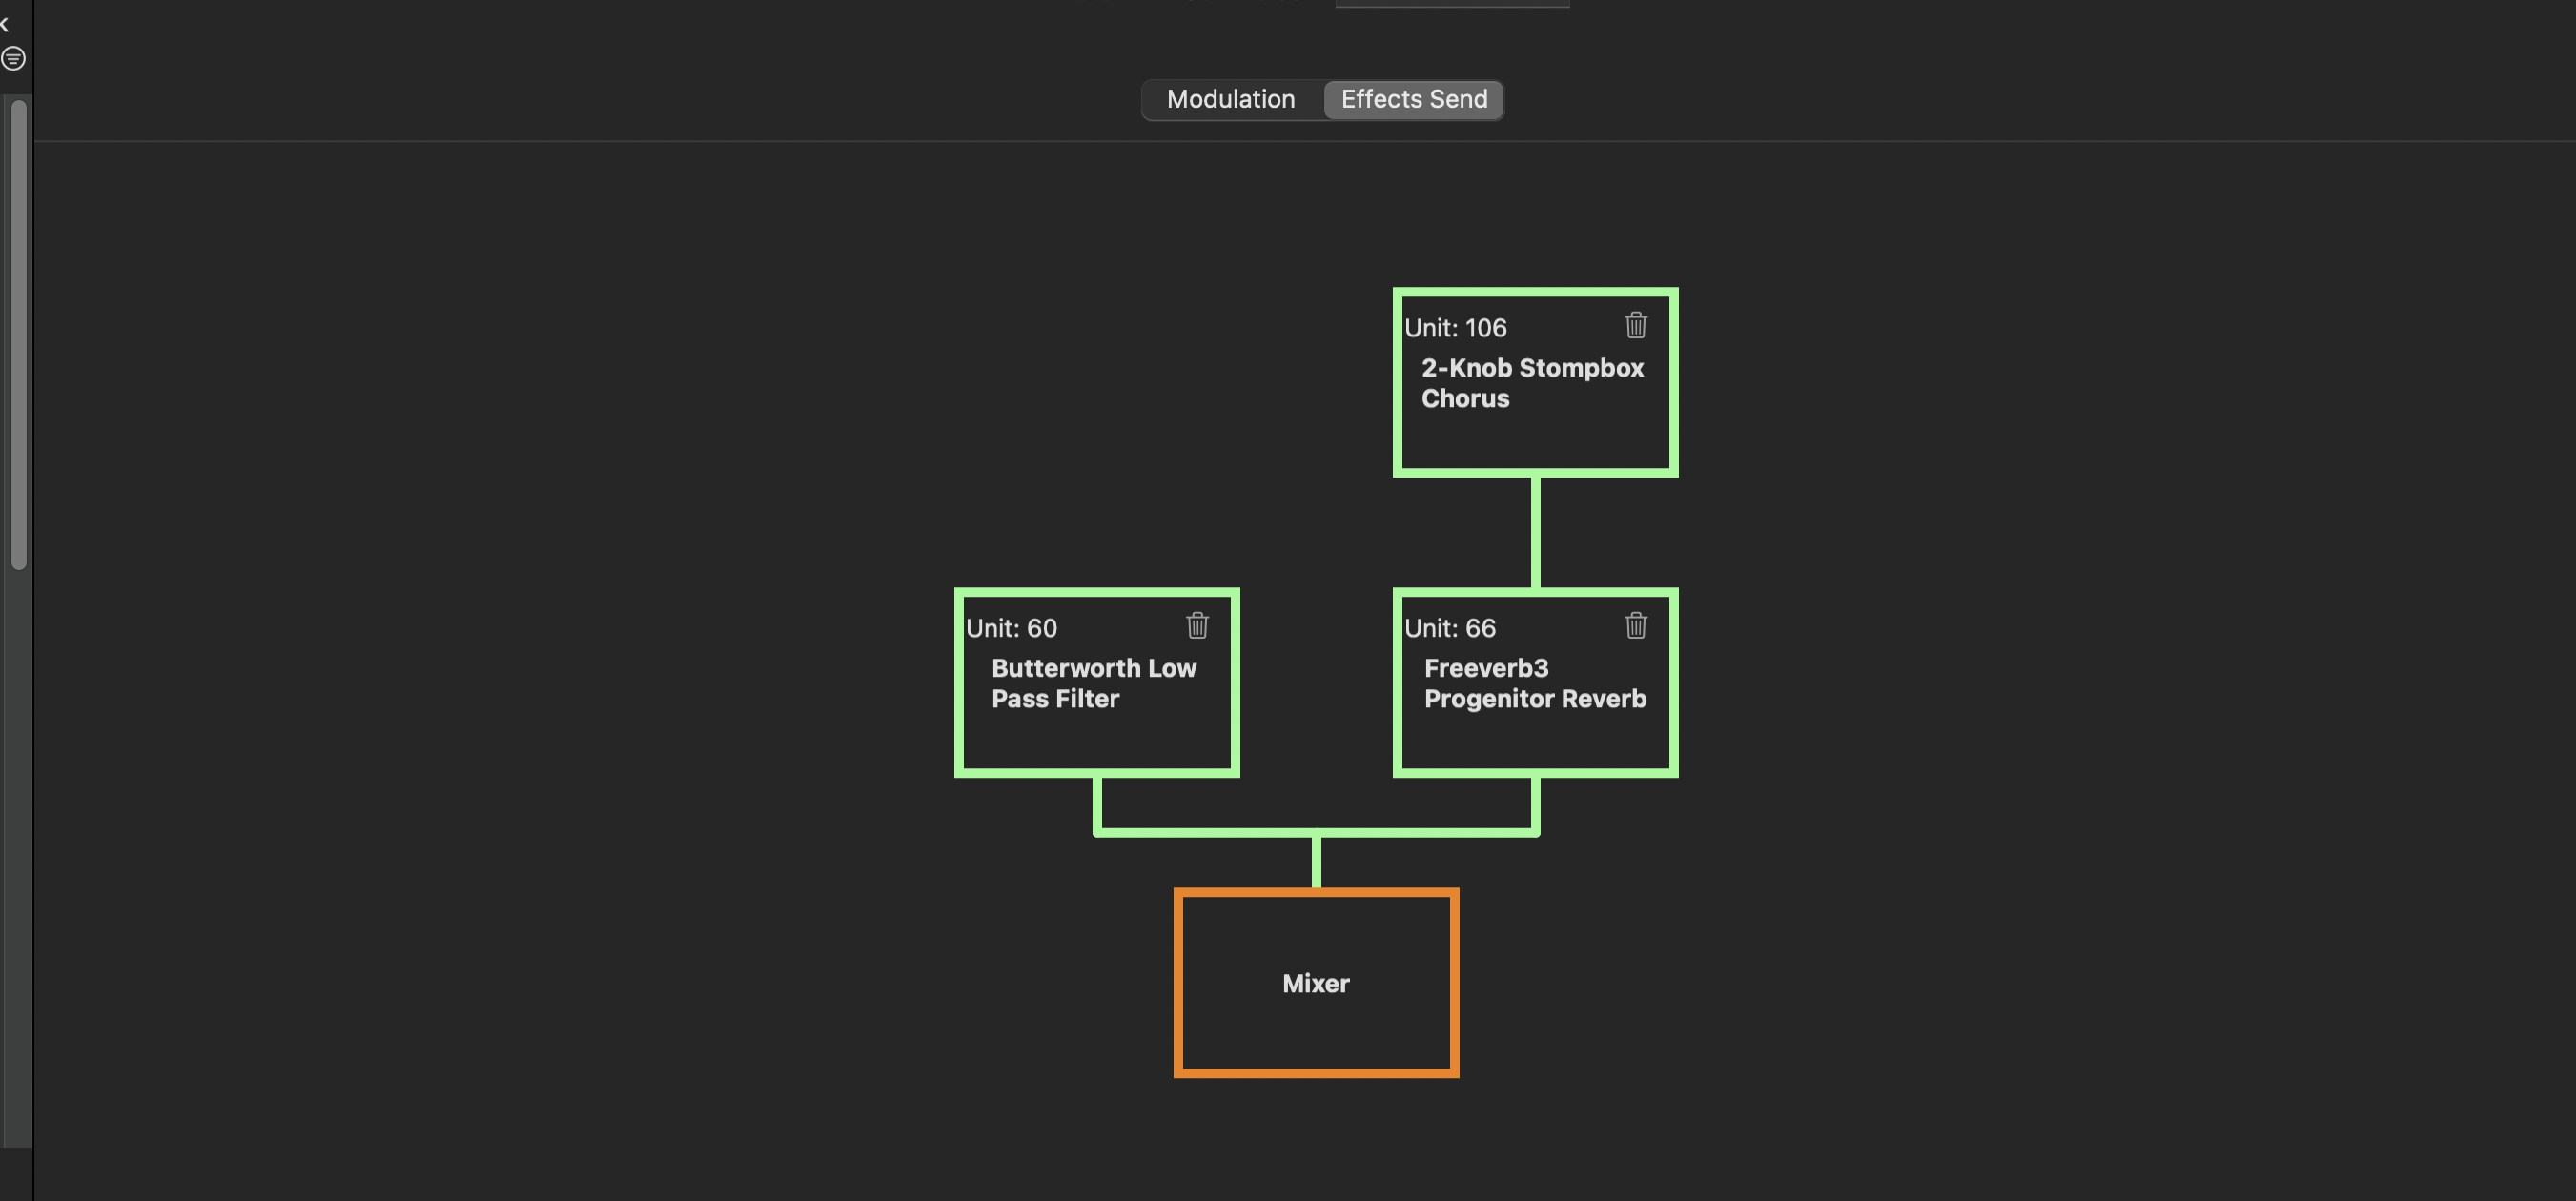Click the connector line entering Mixer
This screenshot has width=2576, height=1201.
click(x=1316, y=862)
